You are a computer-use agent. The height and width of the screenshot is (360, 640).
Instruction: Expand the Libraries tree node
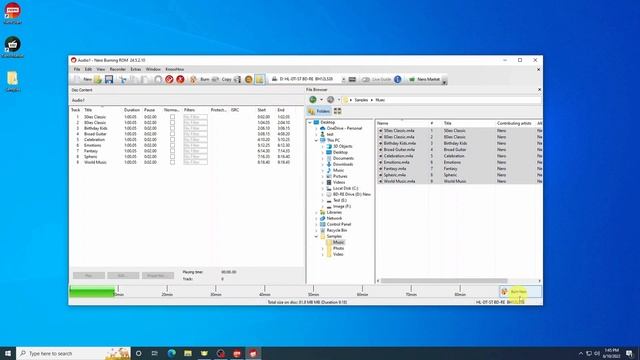pyautogui.click(x=316, y=212)
